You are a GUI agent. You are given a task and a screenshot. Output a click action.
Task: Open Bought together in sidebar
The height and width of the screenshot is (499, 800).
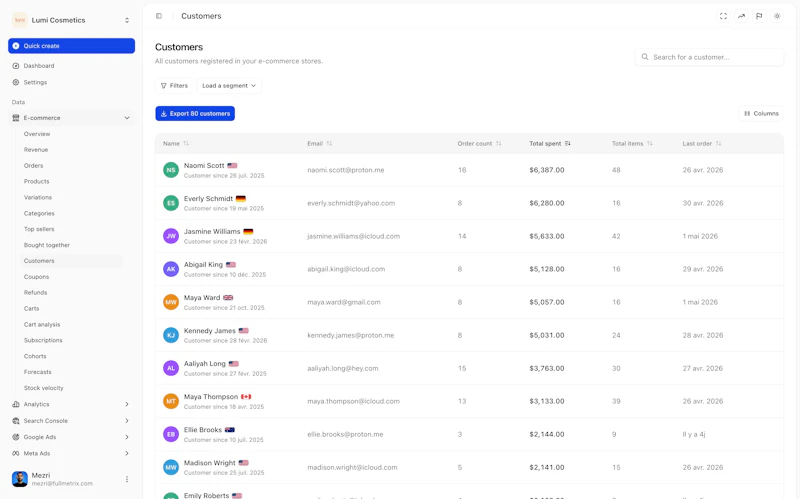(46, 245)
